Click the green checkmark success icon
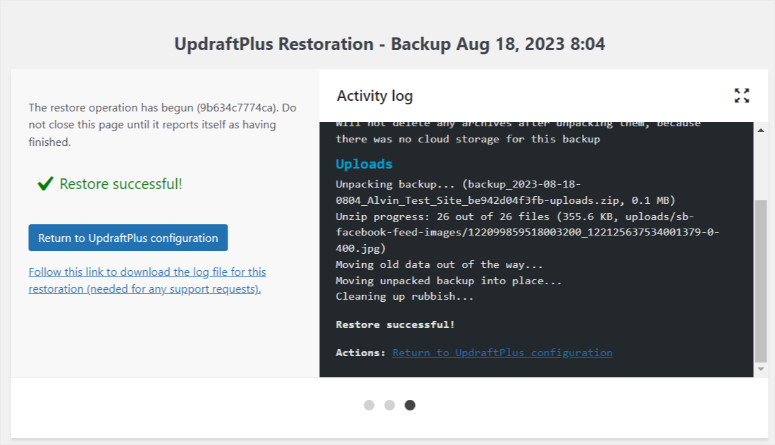The image size is (775, 445). (45, 184)
